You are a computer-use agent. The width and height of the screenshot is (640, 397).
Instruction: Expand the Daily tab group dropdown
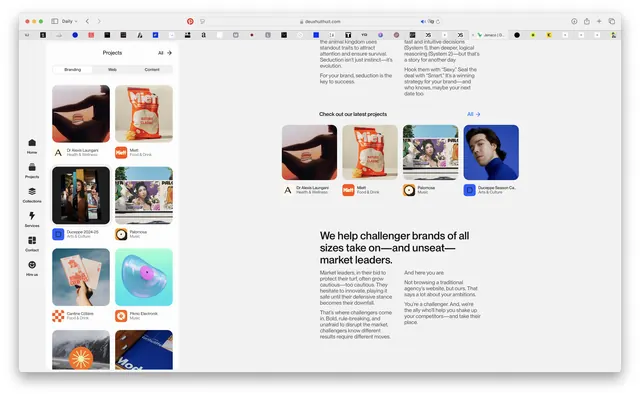click(69, 21)
